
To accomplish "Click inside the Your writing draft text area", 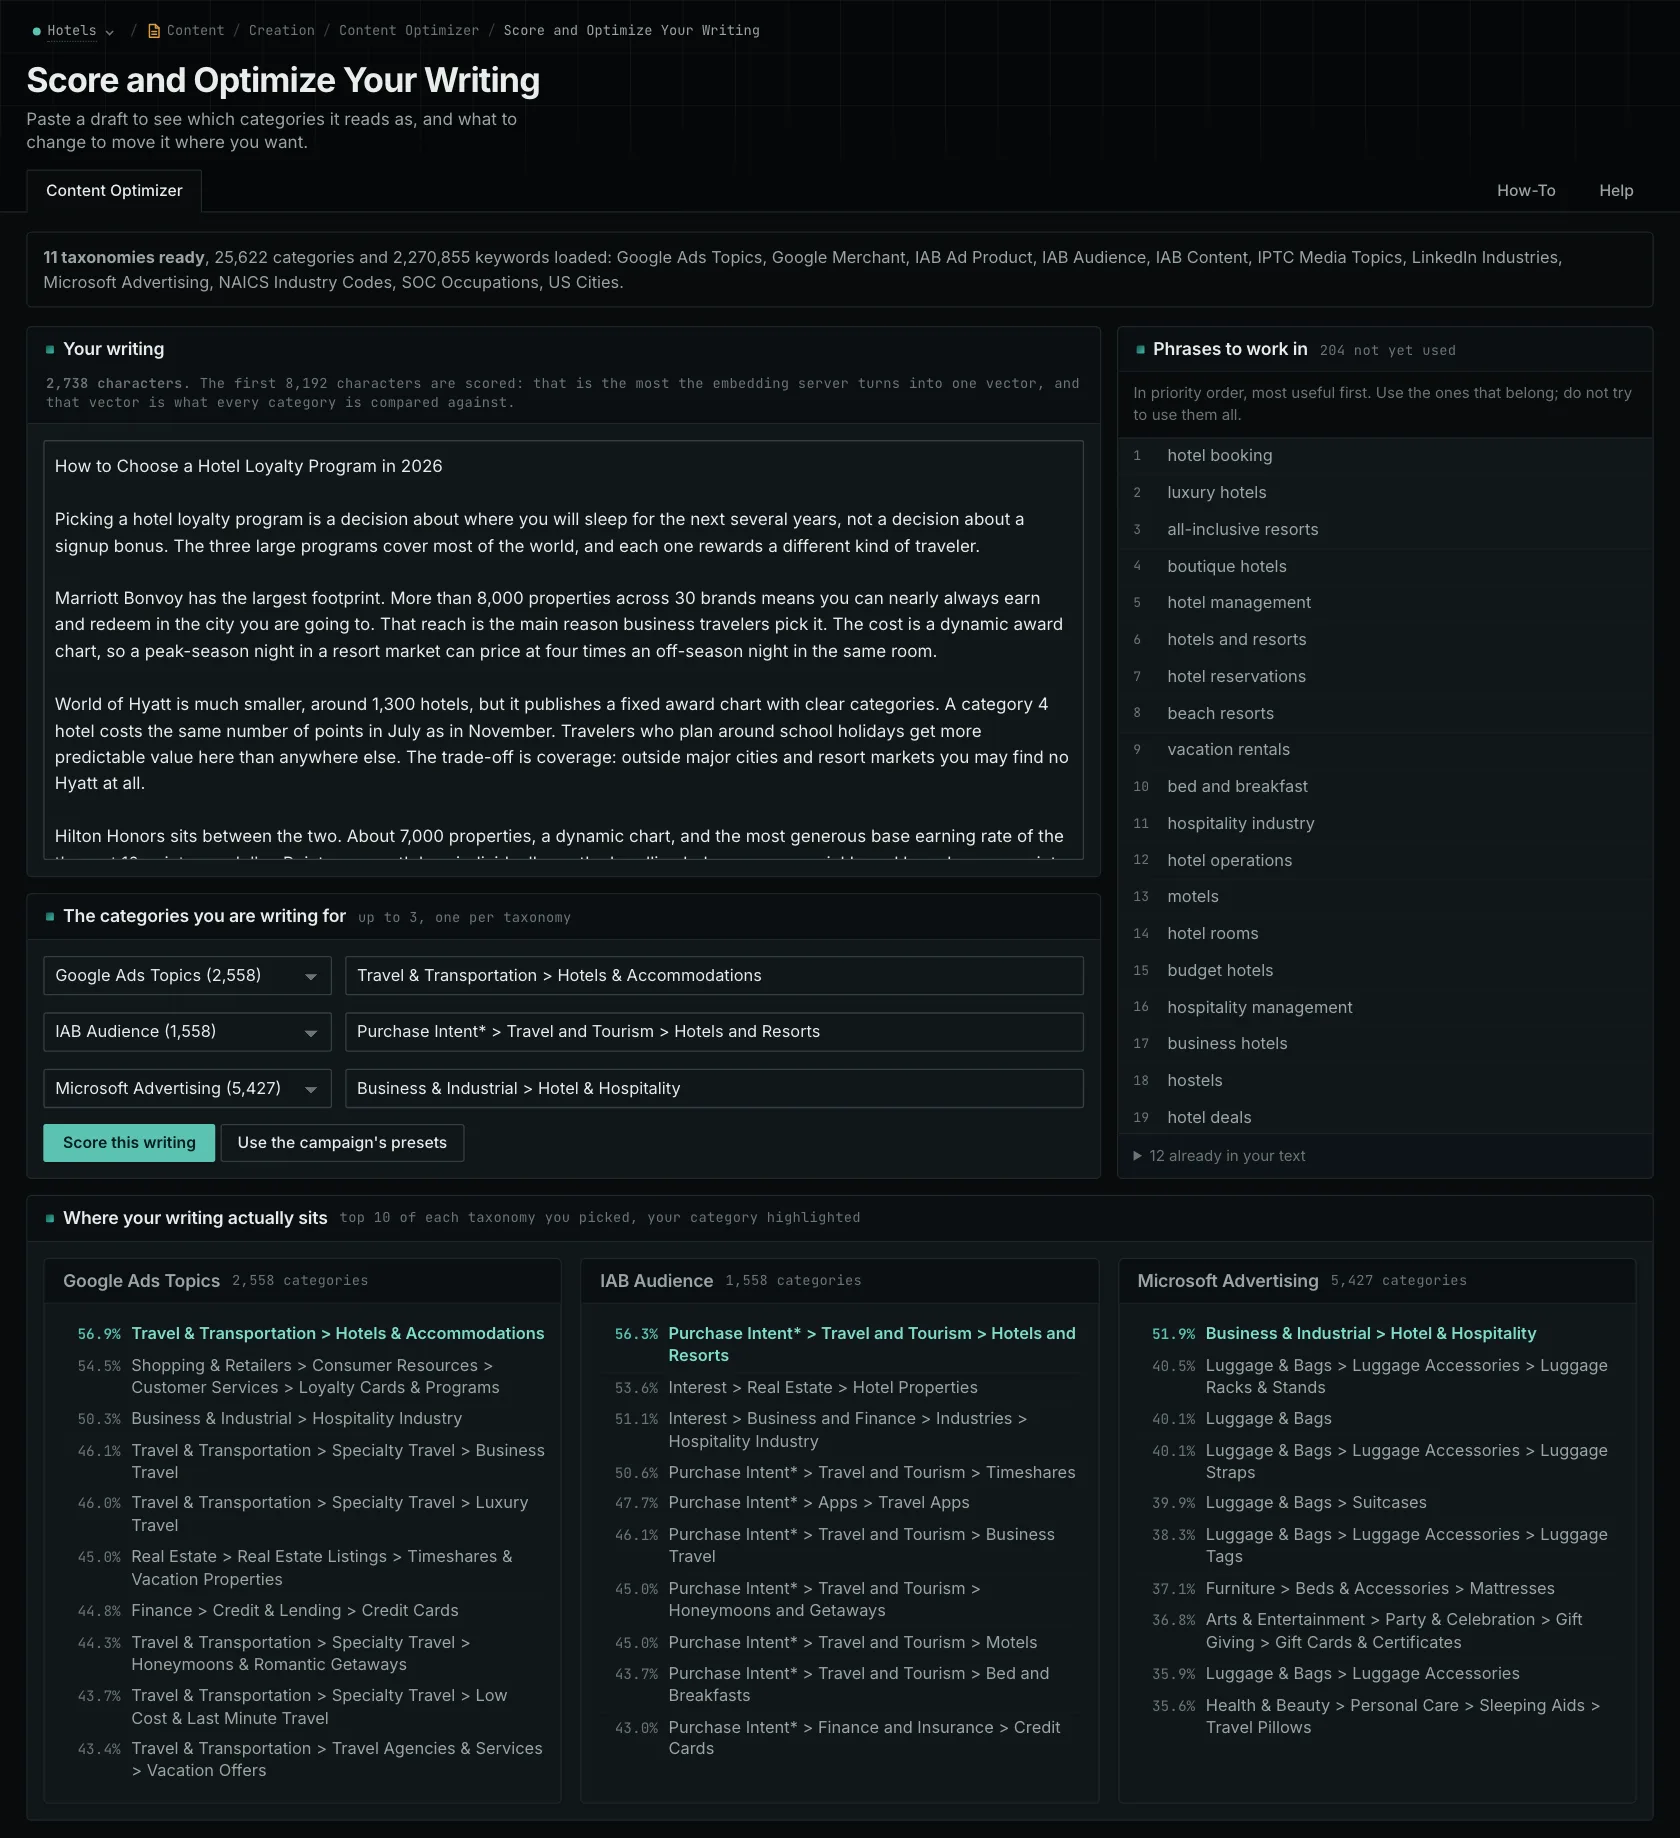I will 563,649.
